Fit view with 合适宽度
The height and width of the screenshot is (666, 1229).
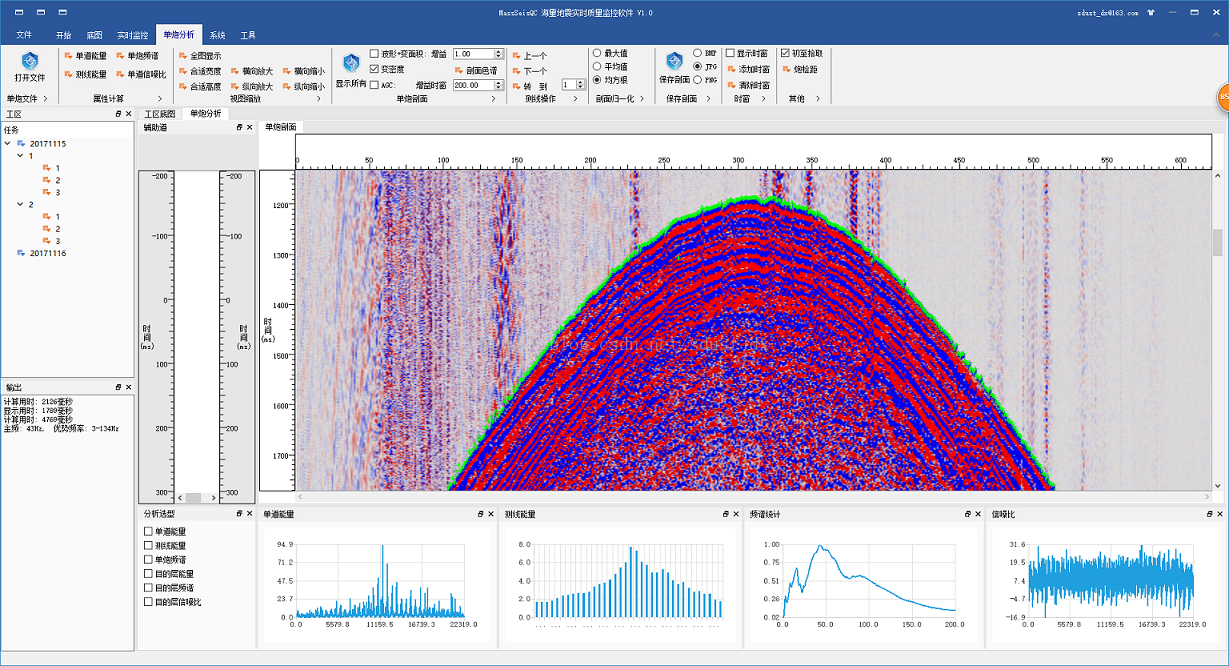200,71
